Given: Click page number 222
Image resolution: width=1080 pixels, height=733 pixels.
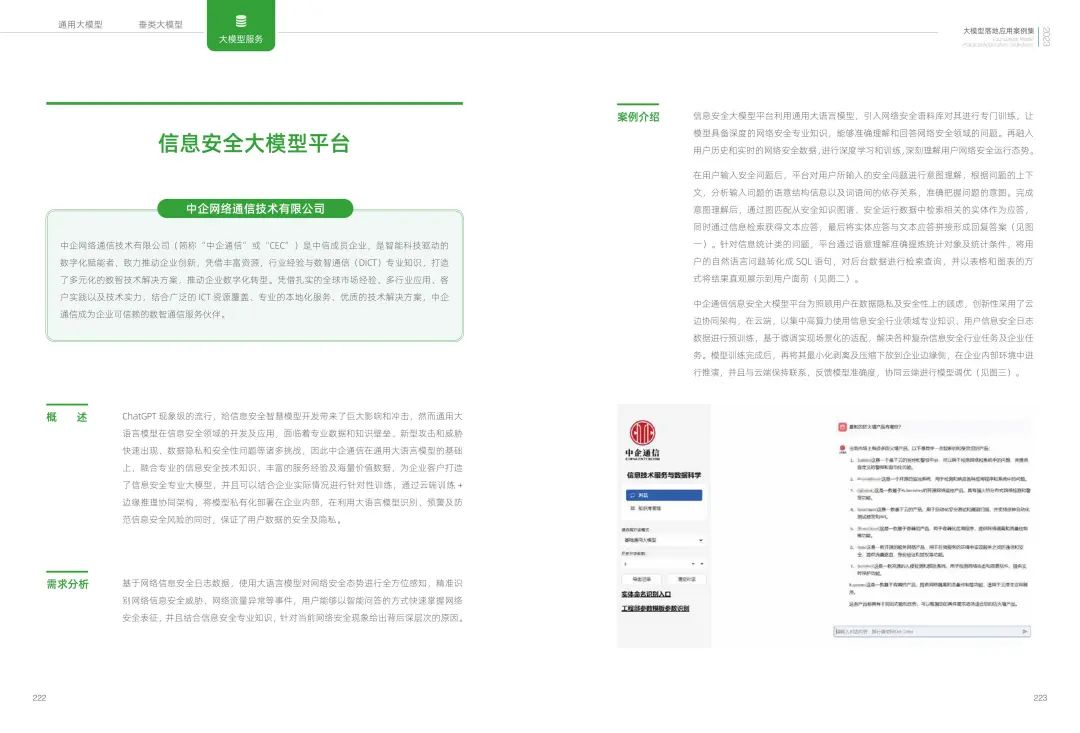Looking at the screenshot, I should pos(39,698).
